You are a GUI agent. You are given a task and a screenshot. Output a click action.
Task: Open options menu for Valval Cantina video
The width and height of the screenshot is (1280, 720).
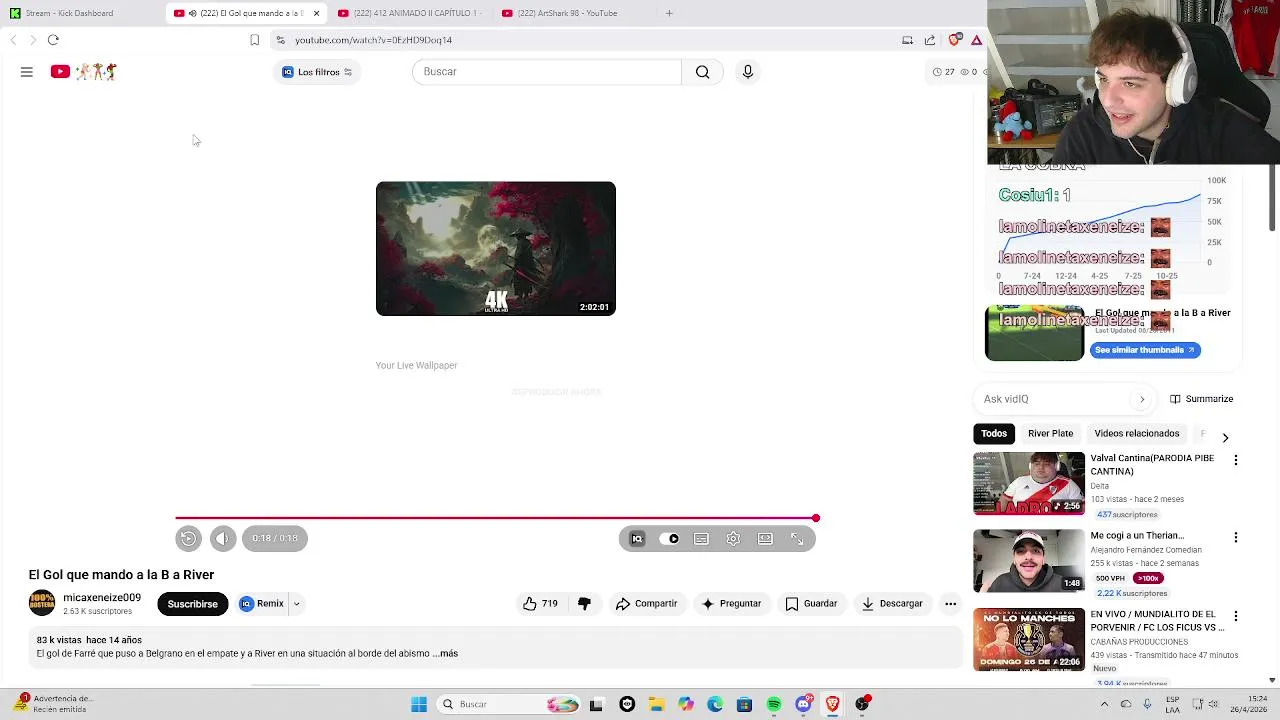coord(1236,460)
